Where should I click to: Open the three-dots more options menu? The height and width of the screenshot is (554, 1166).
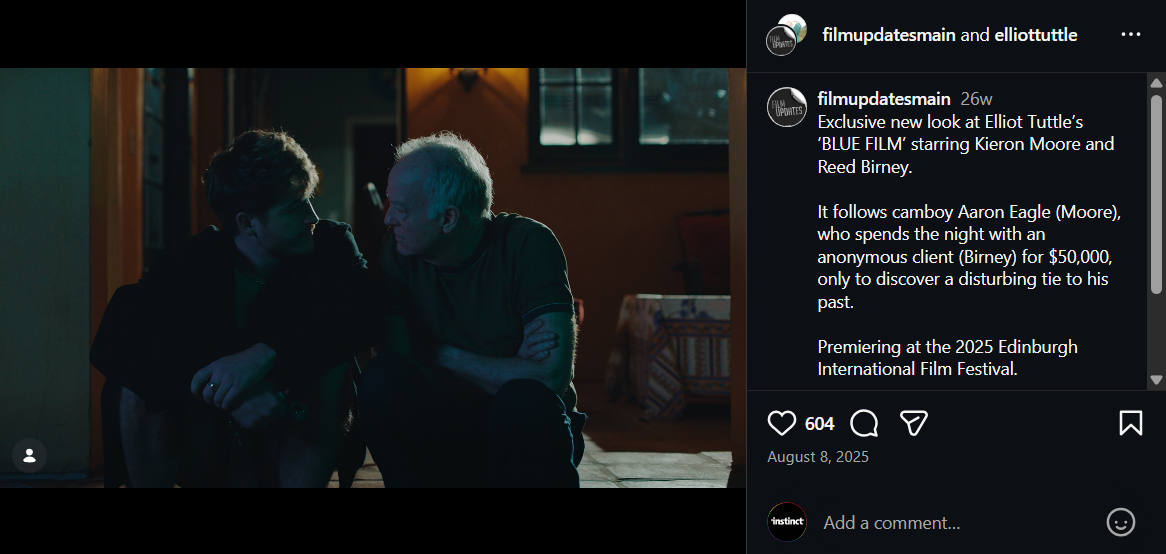(x=1131, y=35)
